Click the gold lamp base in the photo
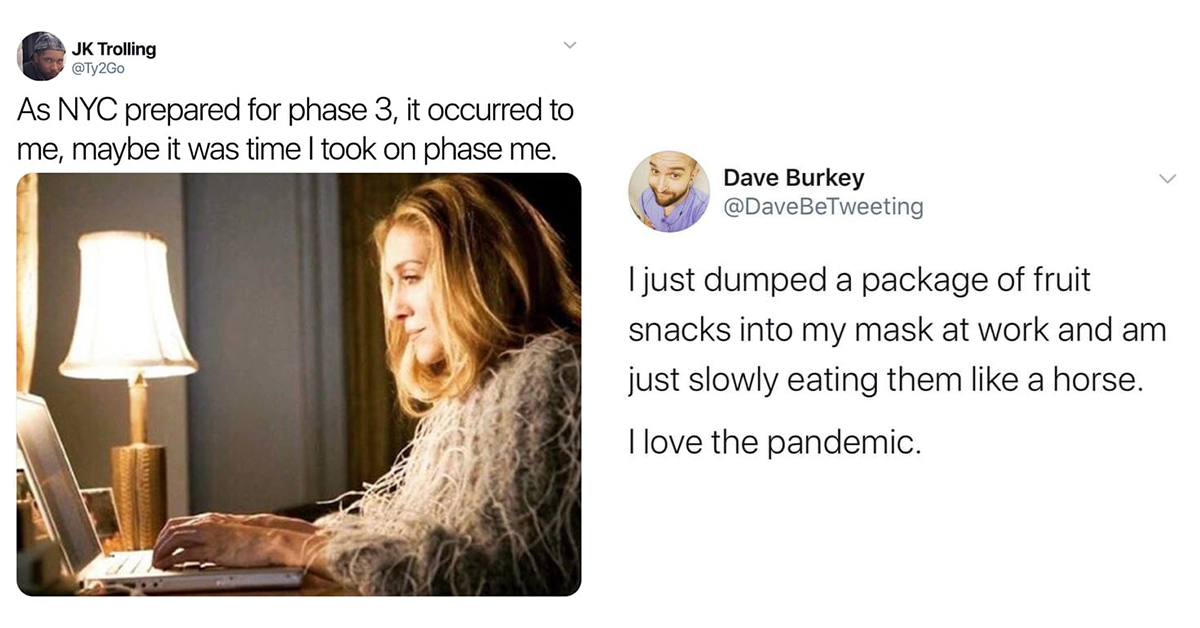Screen dimensions: 1200x628 (139, 490)
